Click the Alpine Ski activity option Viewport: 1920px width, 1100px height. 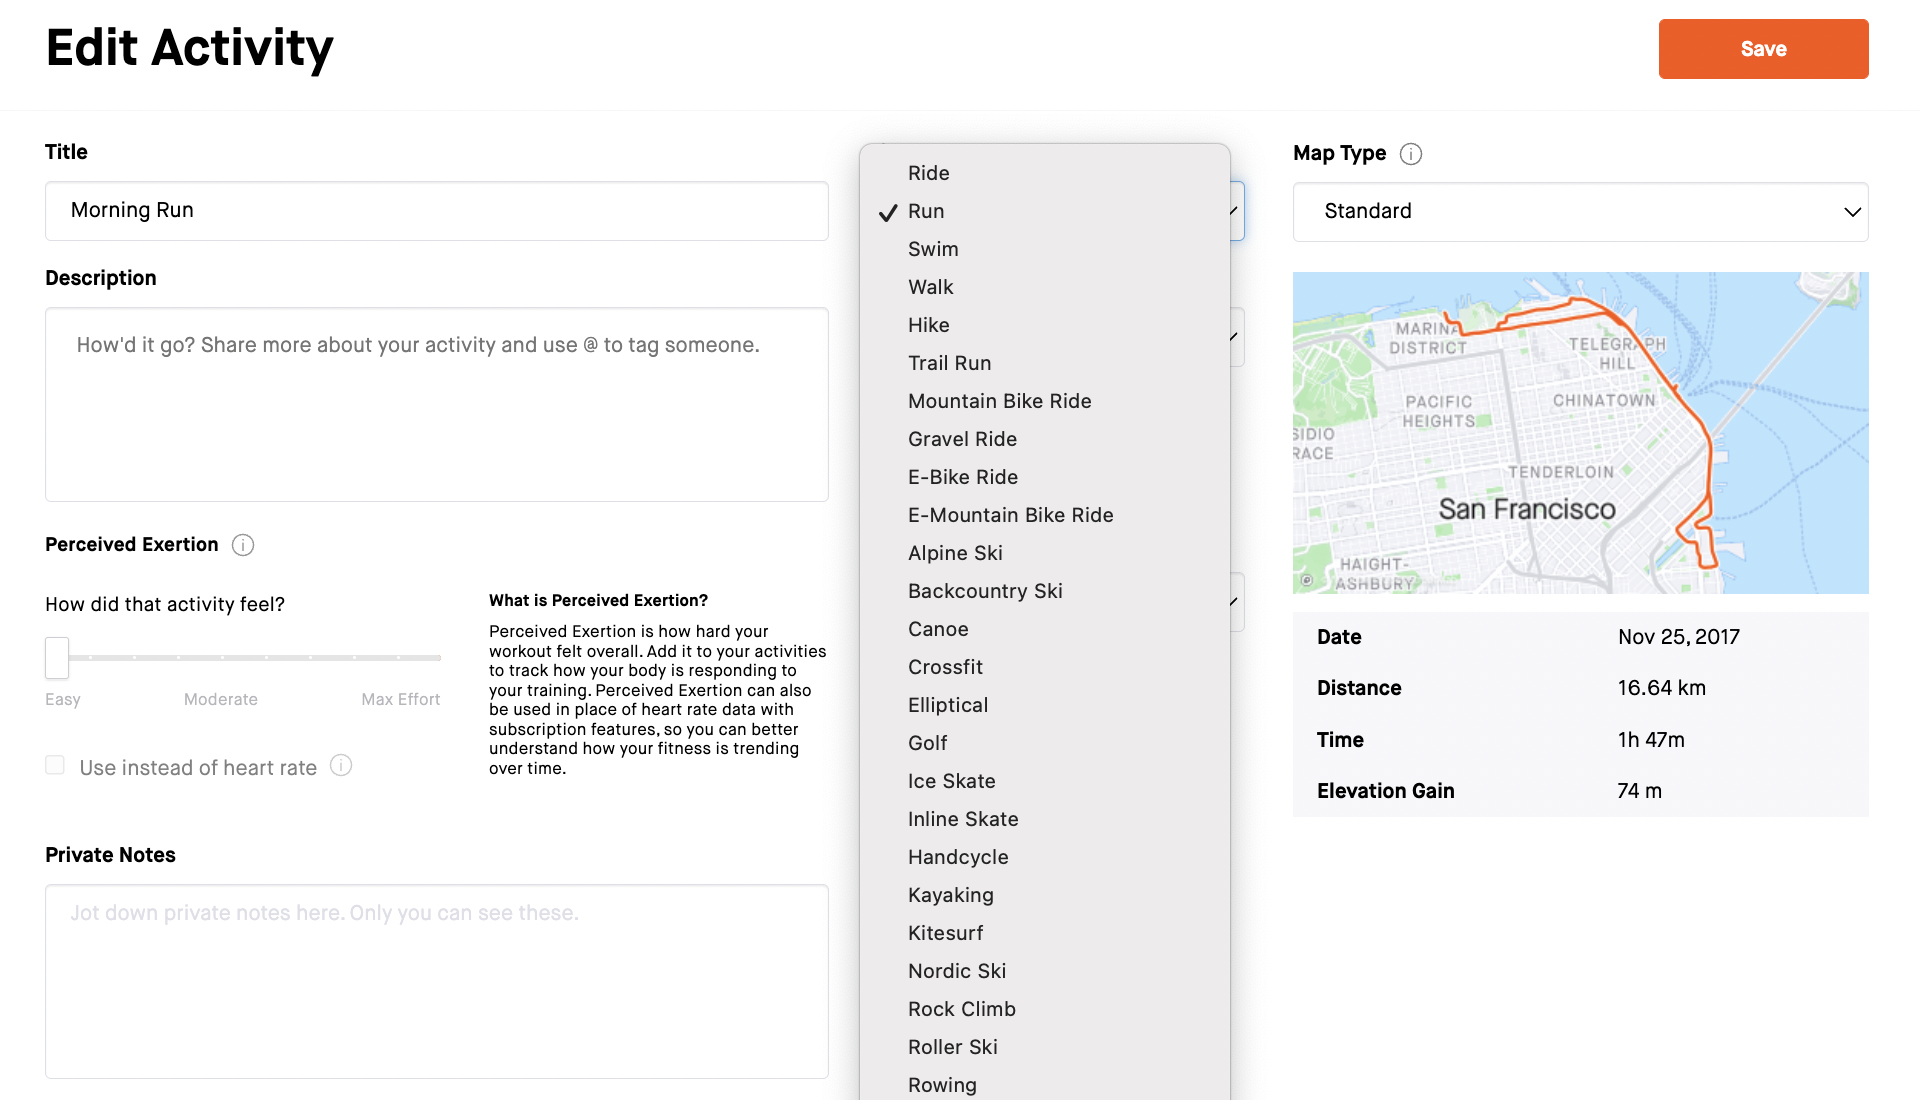(955, 551)
